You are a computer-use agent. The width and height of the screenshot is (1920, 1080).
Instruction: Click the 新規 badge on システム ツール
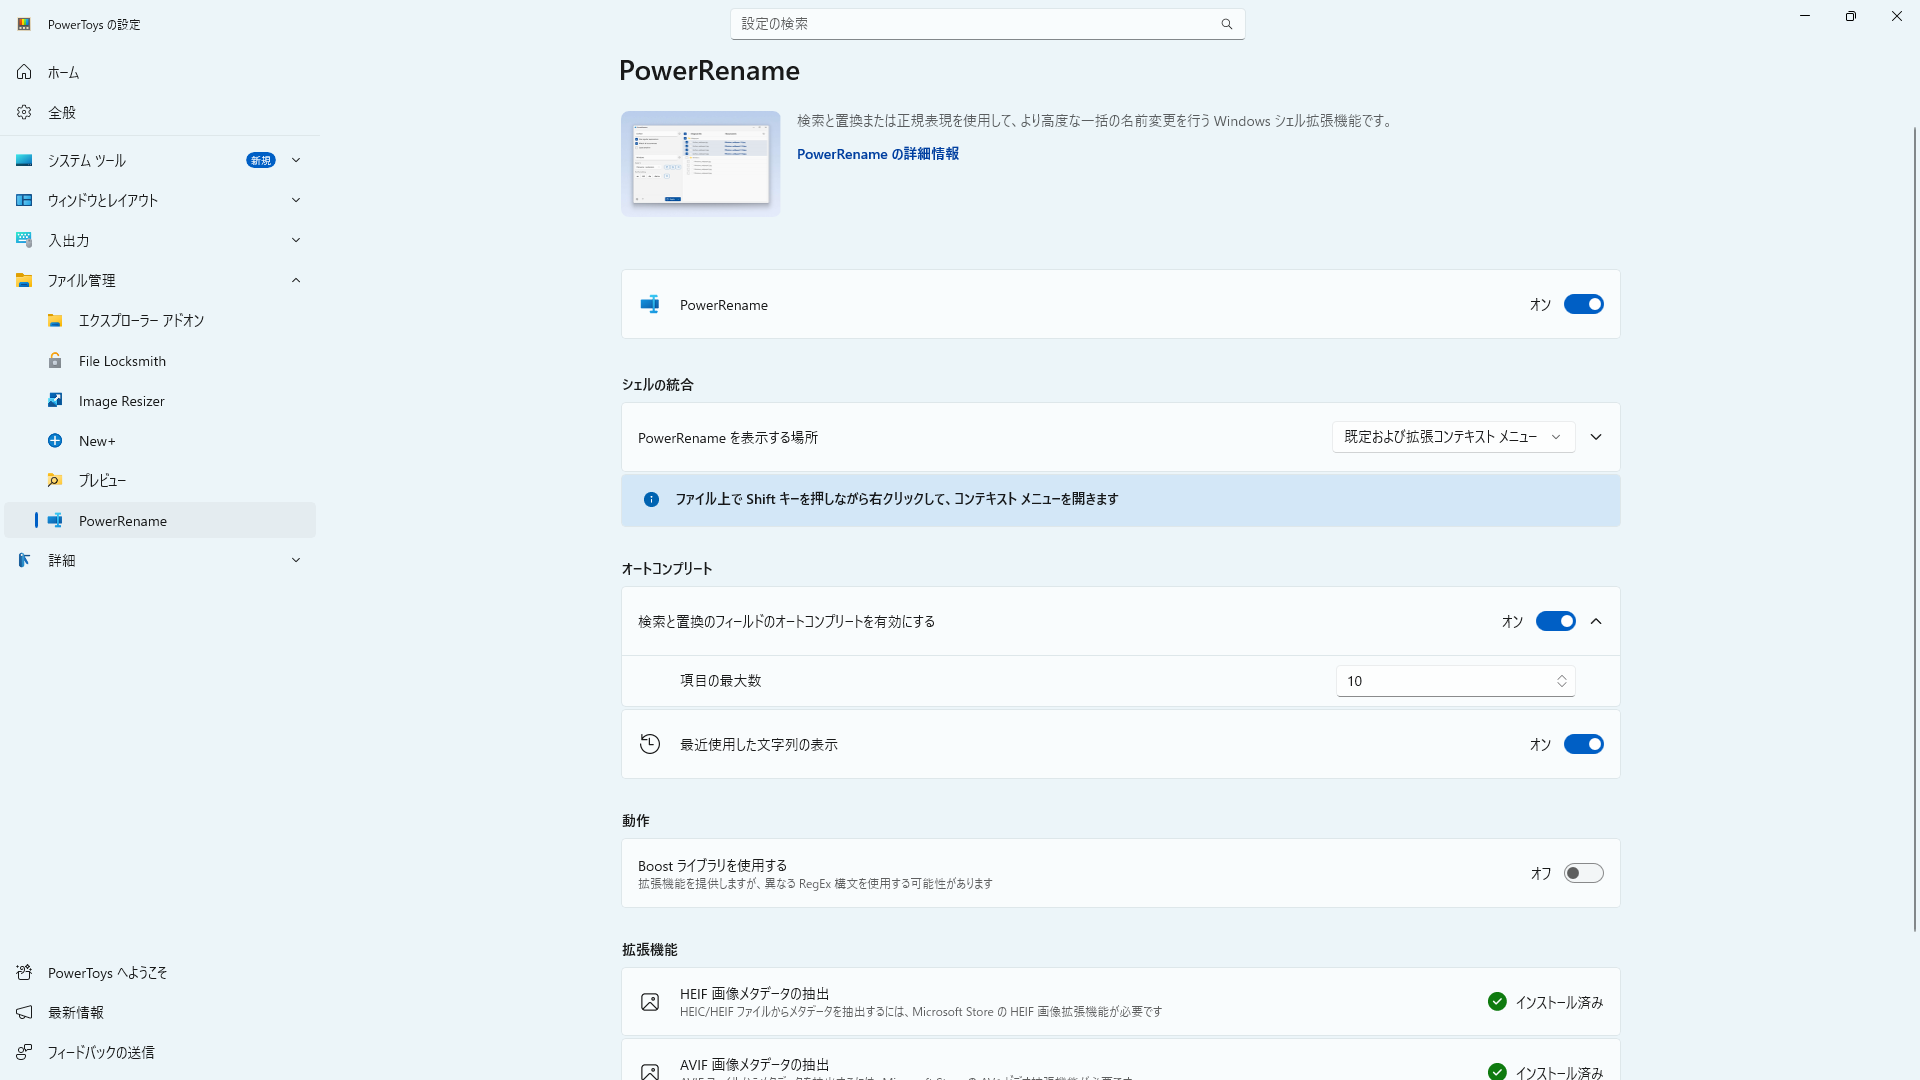click(261, 160)
